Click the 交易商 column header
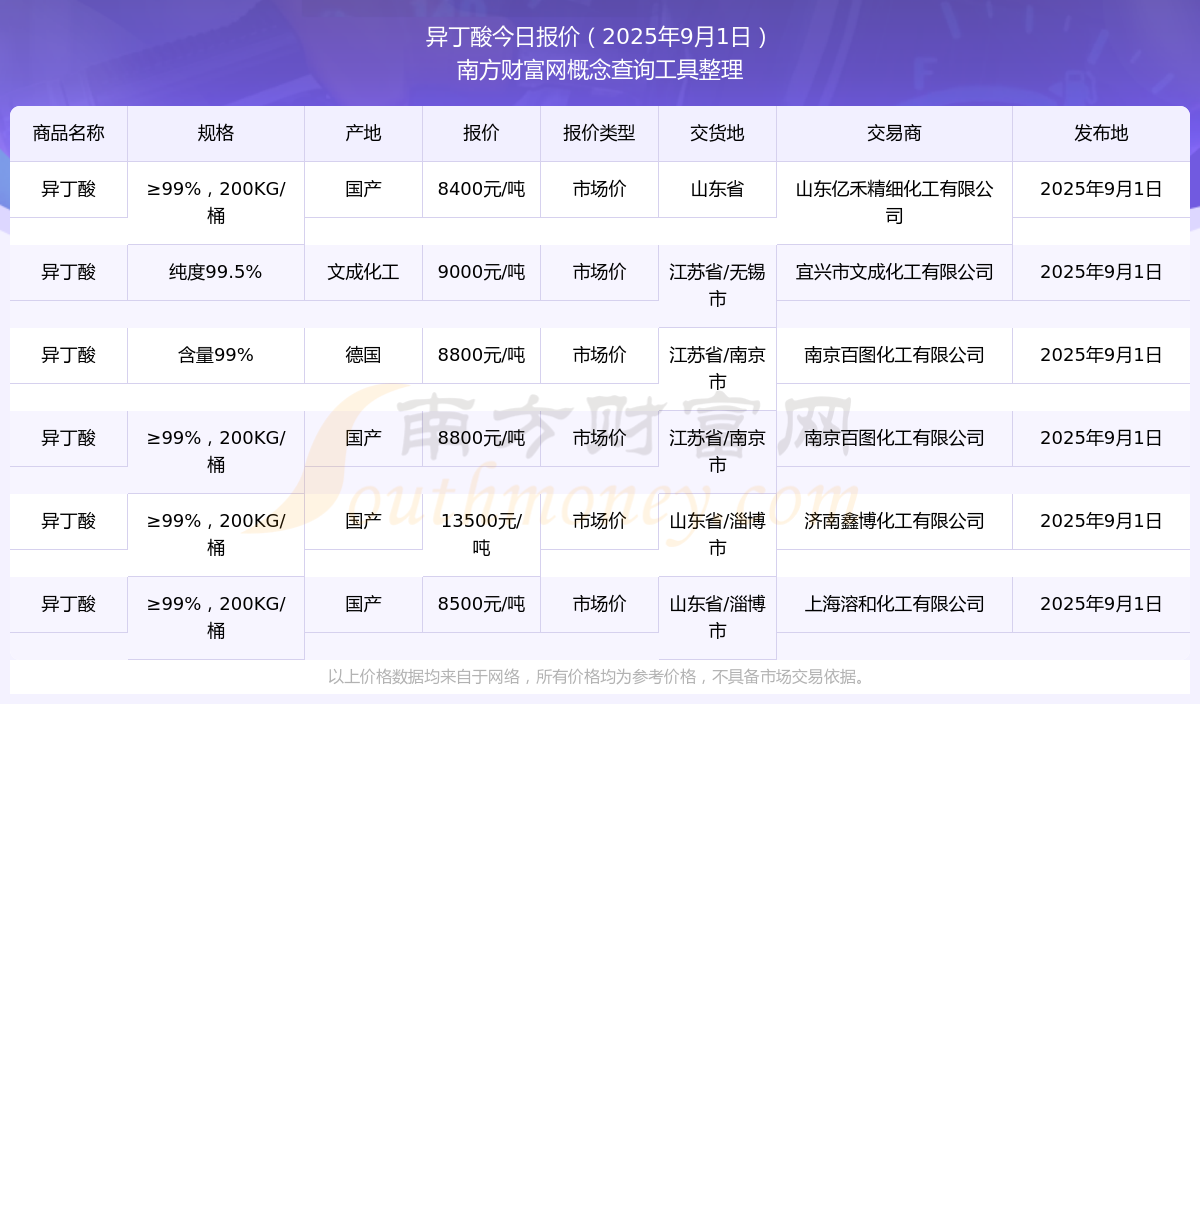The height and width of the screenshot is (1205, 1200). 894,134
